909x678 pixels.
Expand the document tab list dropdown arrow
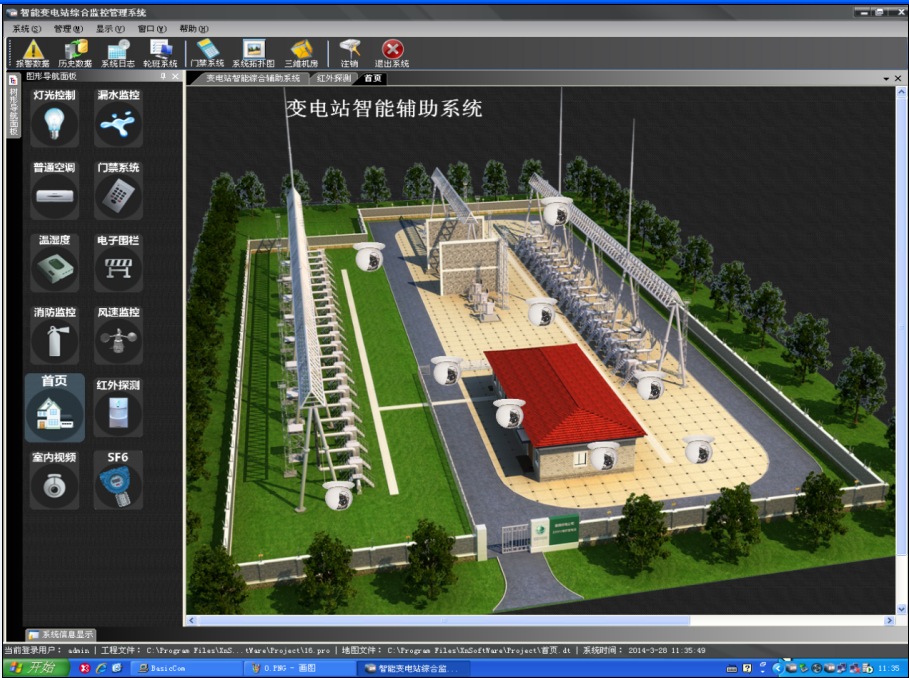(885, 78)
